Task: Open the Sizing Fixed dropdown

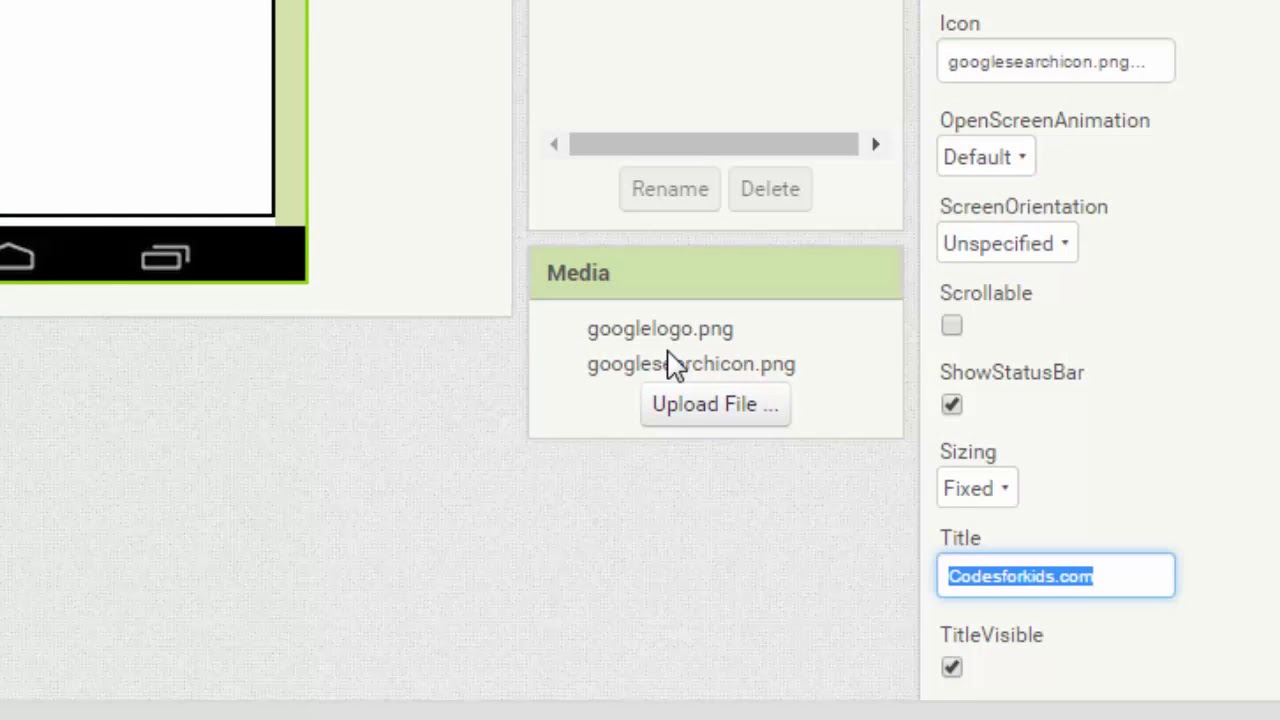Action: pyautogui.click(x=977, y=488)
